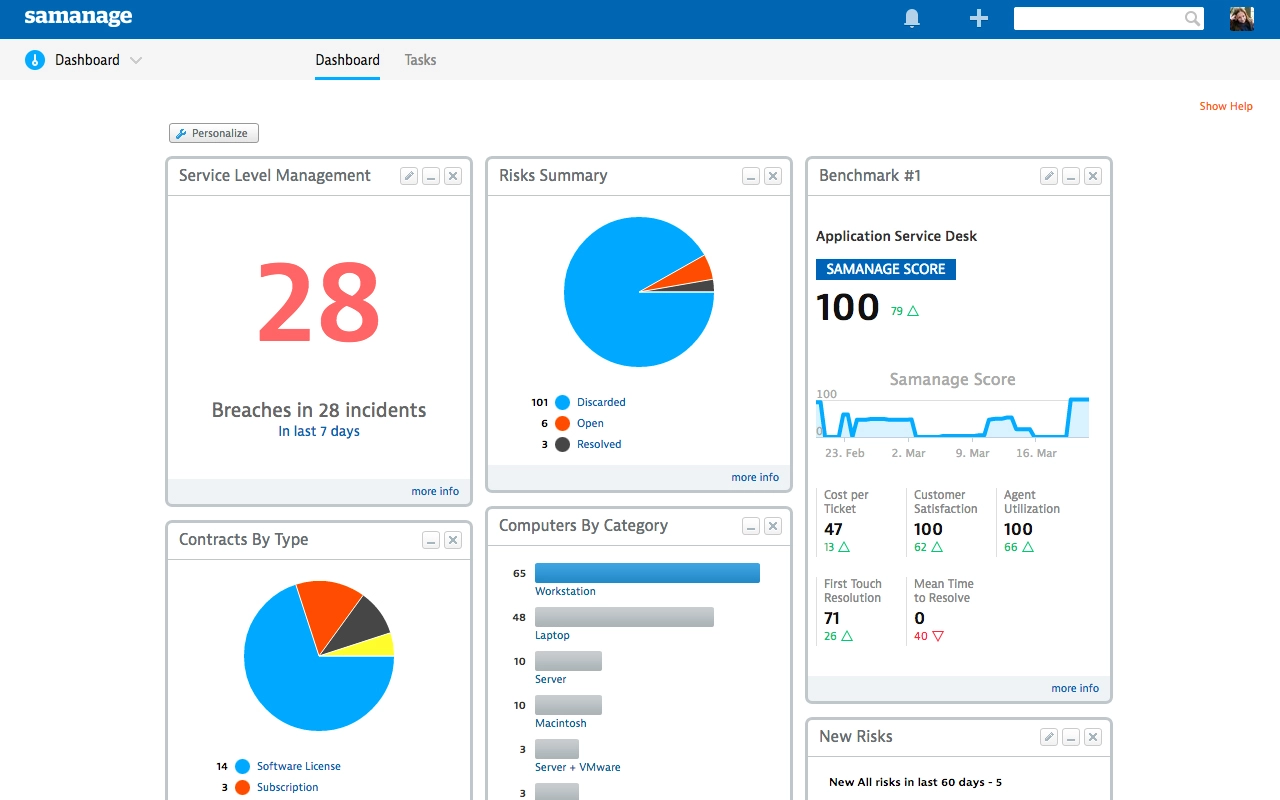Click the blue Workstation bar
1280x800 pixels.
tap(647, 573)
